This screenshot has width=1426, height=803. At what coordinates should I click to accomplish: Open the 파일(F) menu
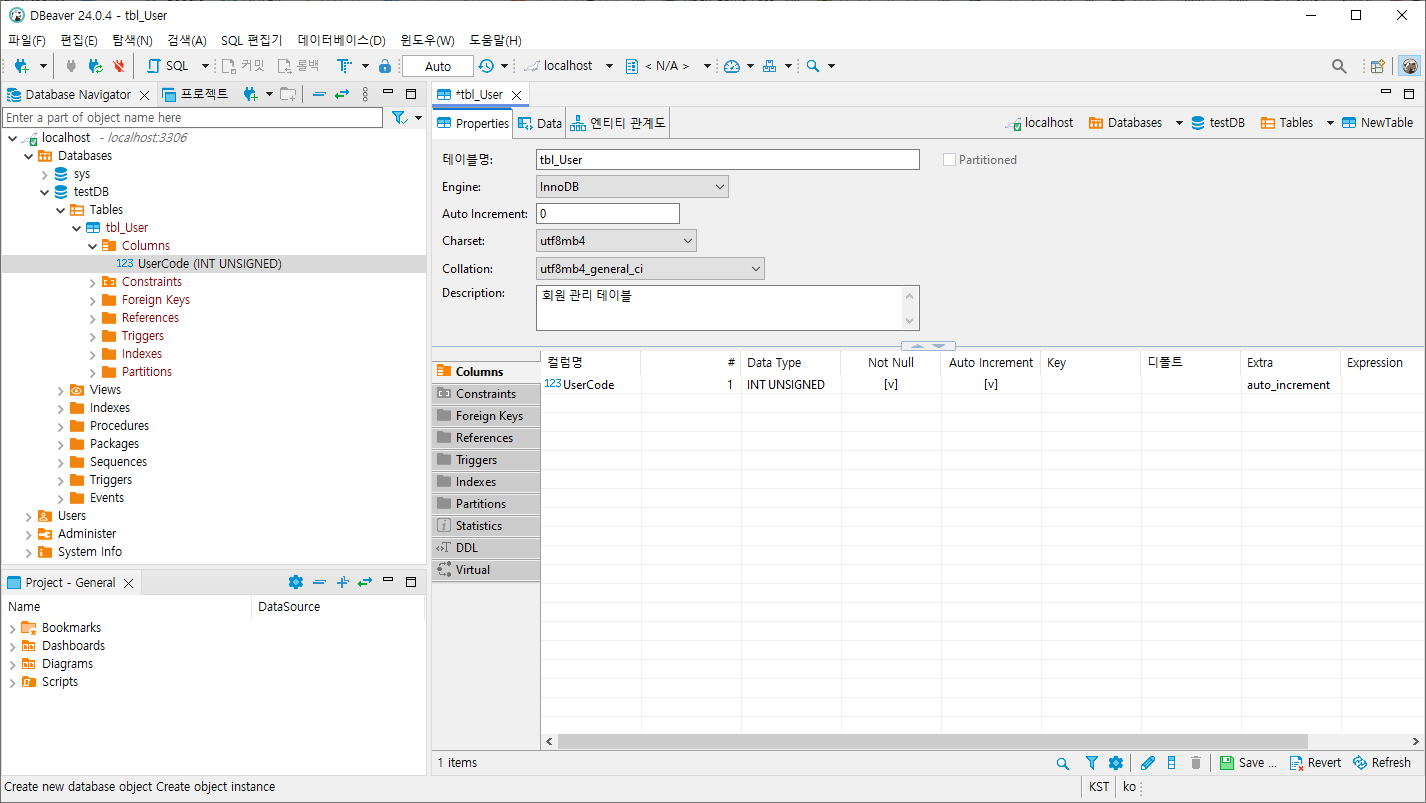27,40
